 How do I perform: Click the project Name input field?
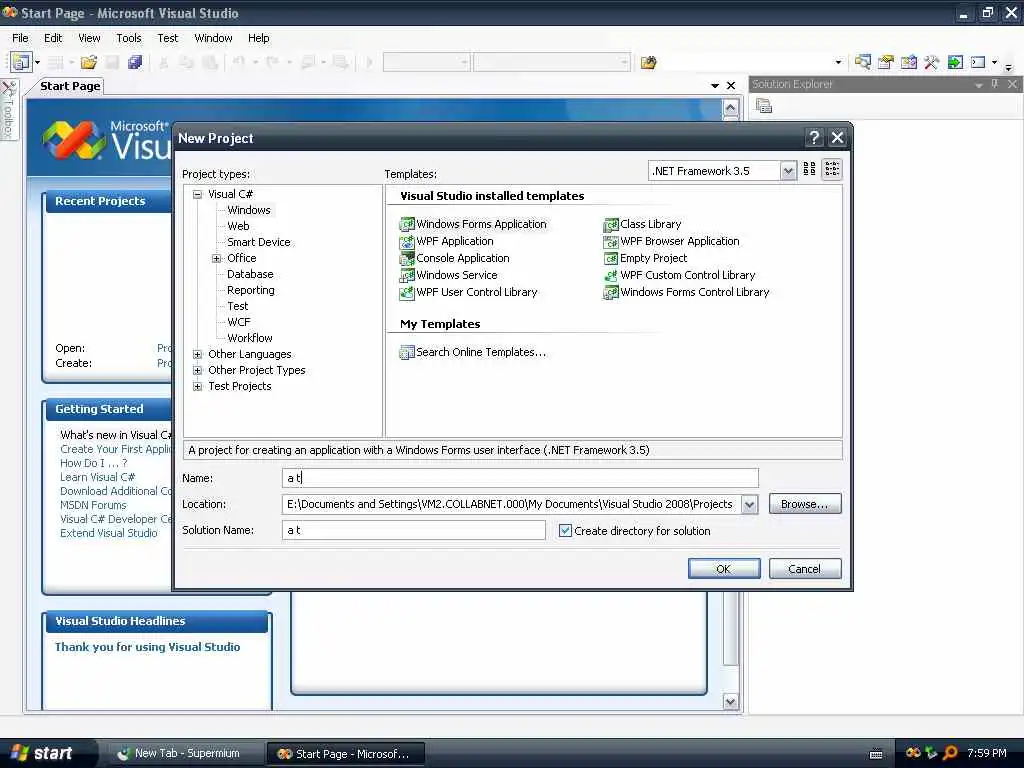(520, 478)
